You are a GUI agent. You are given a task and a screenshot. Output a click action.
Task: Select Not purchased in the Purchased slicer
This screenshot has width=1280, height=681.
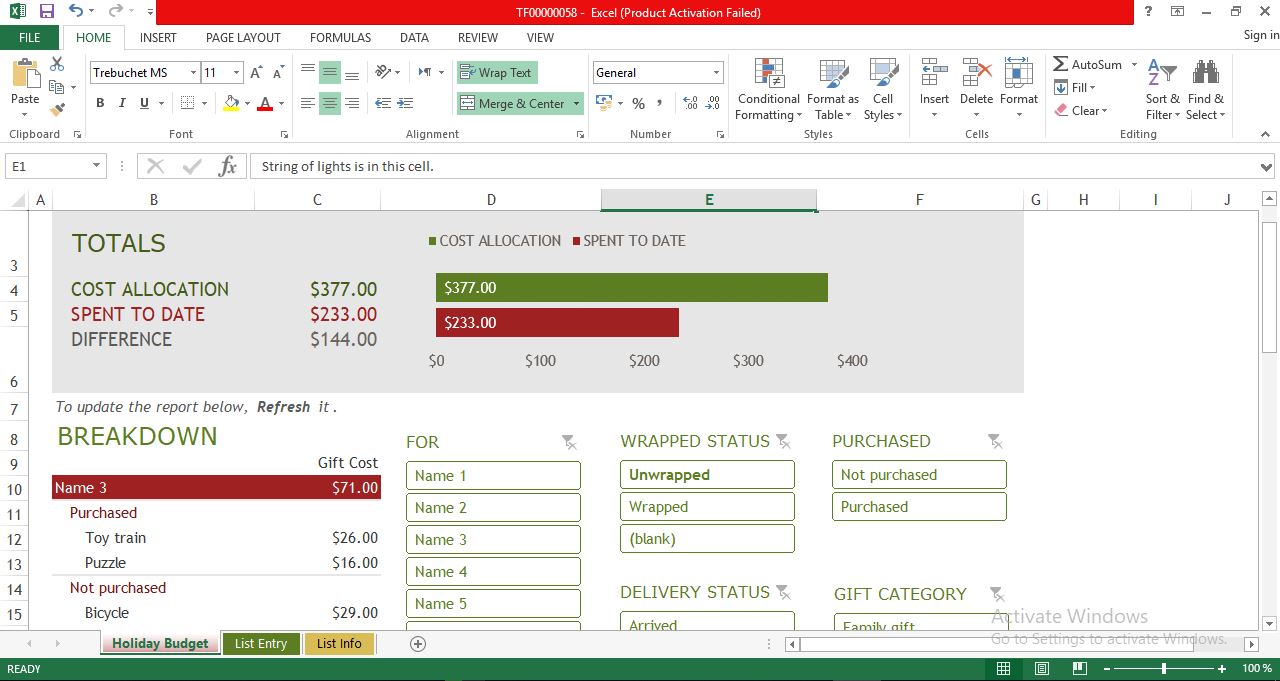tap(918, 474)
